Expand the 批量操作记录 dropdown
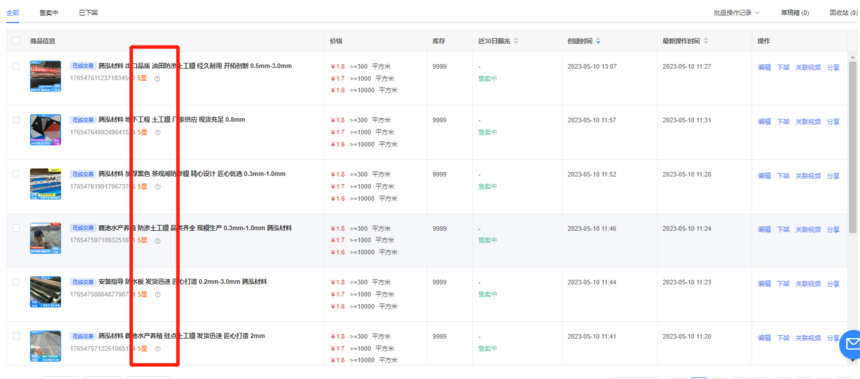The width and height of the screenshot is (860, 379). (x=736, y=13)
